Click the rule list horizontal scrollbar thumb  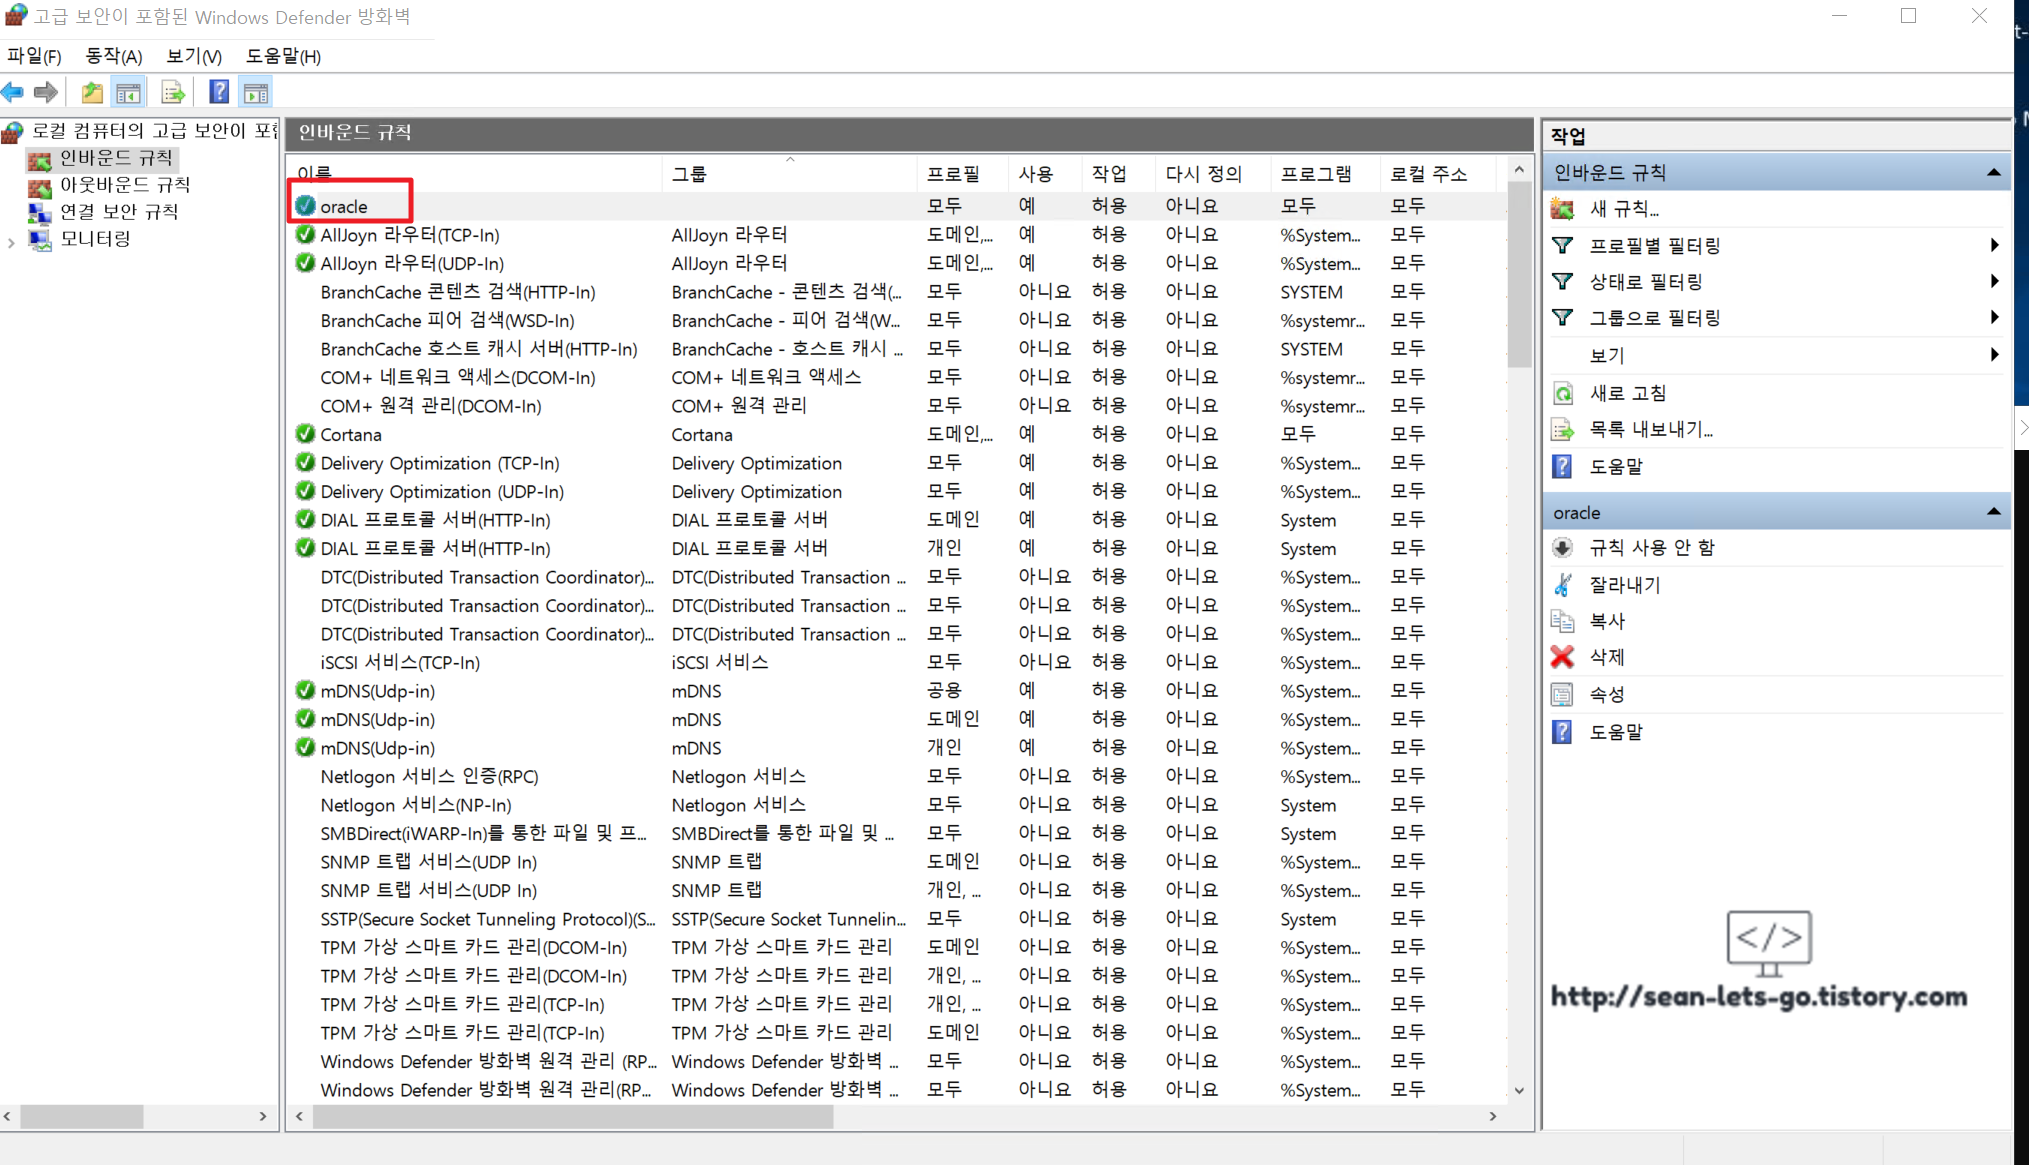point(572,1117)
